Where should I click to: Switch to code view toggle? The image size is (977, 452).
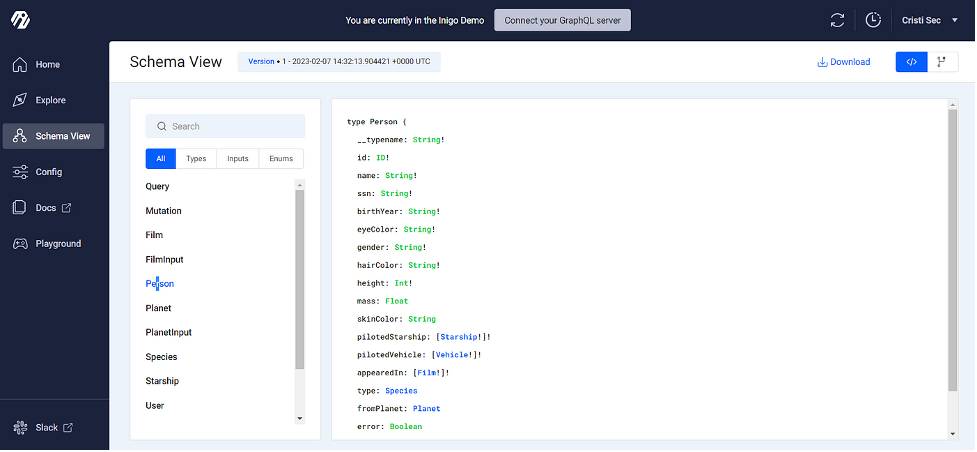(x=912, y=62)
